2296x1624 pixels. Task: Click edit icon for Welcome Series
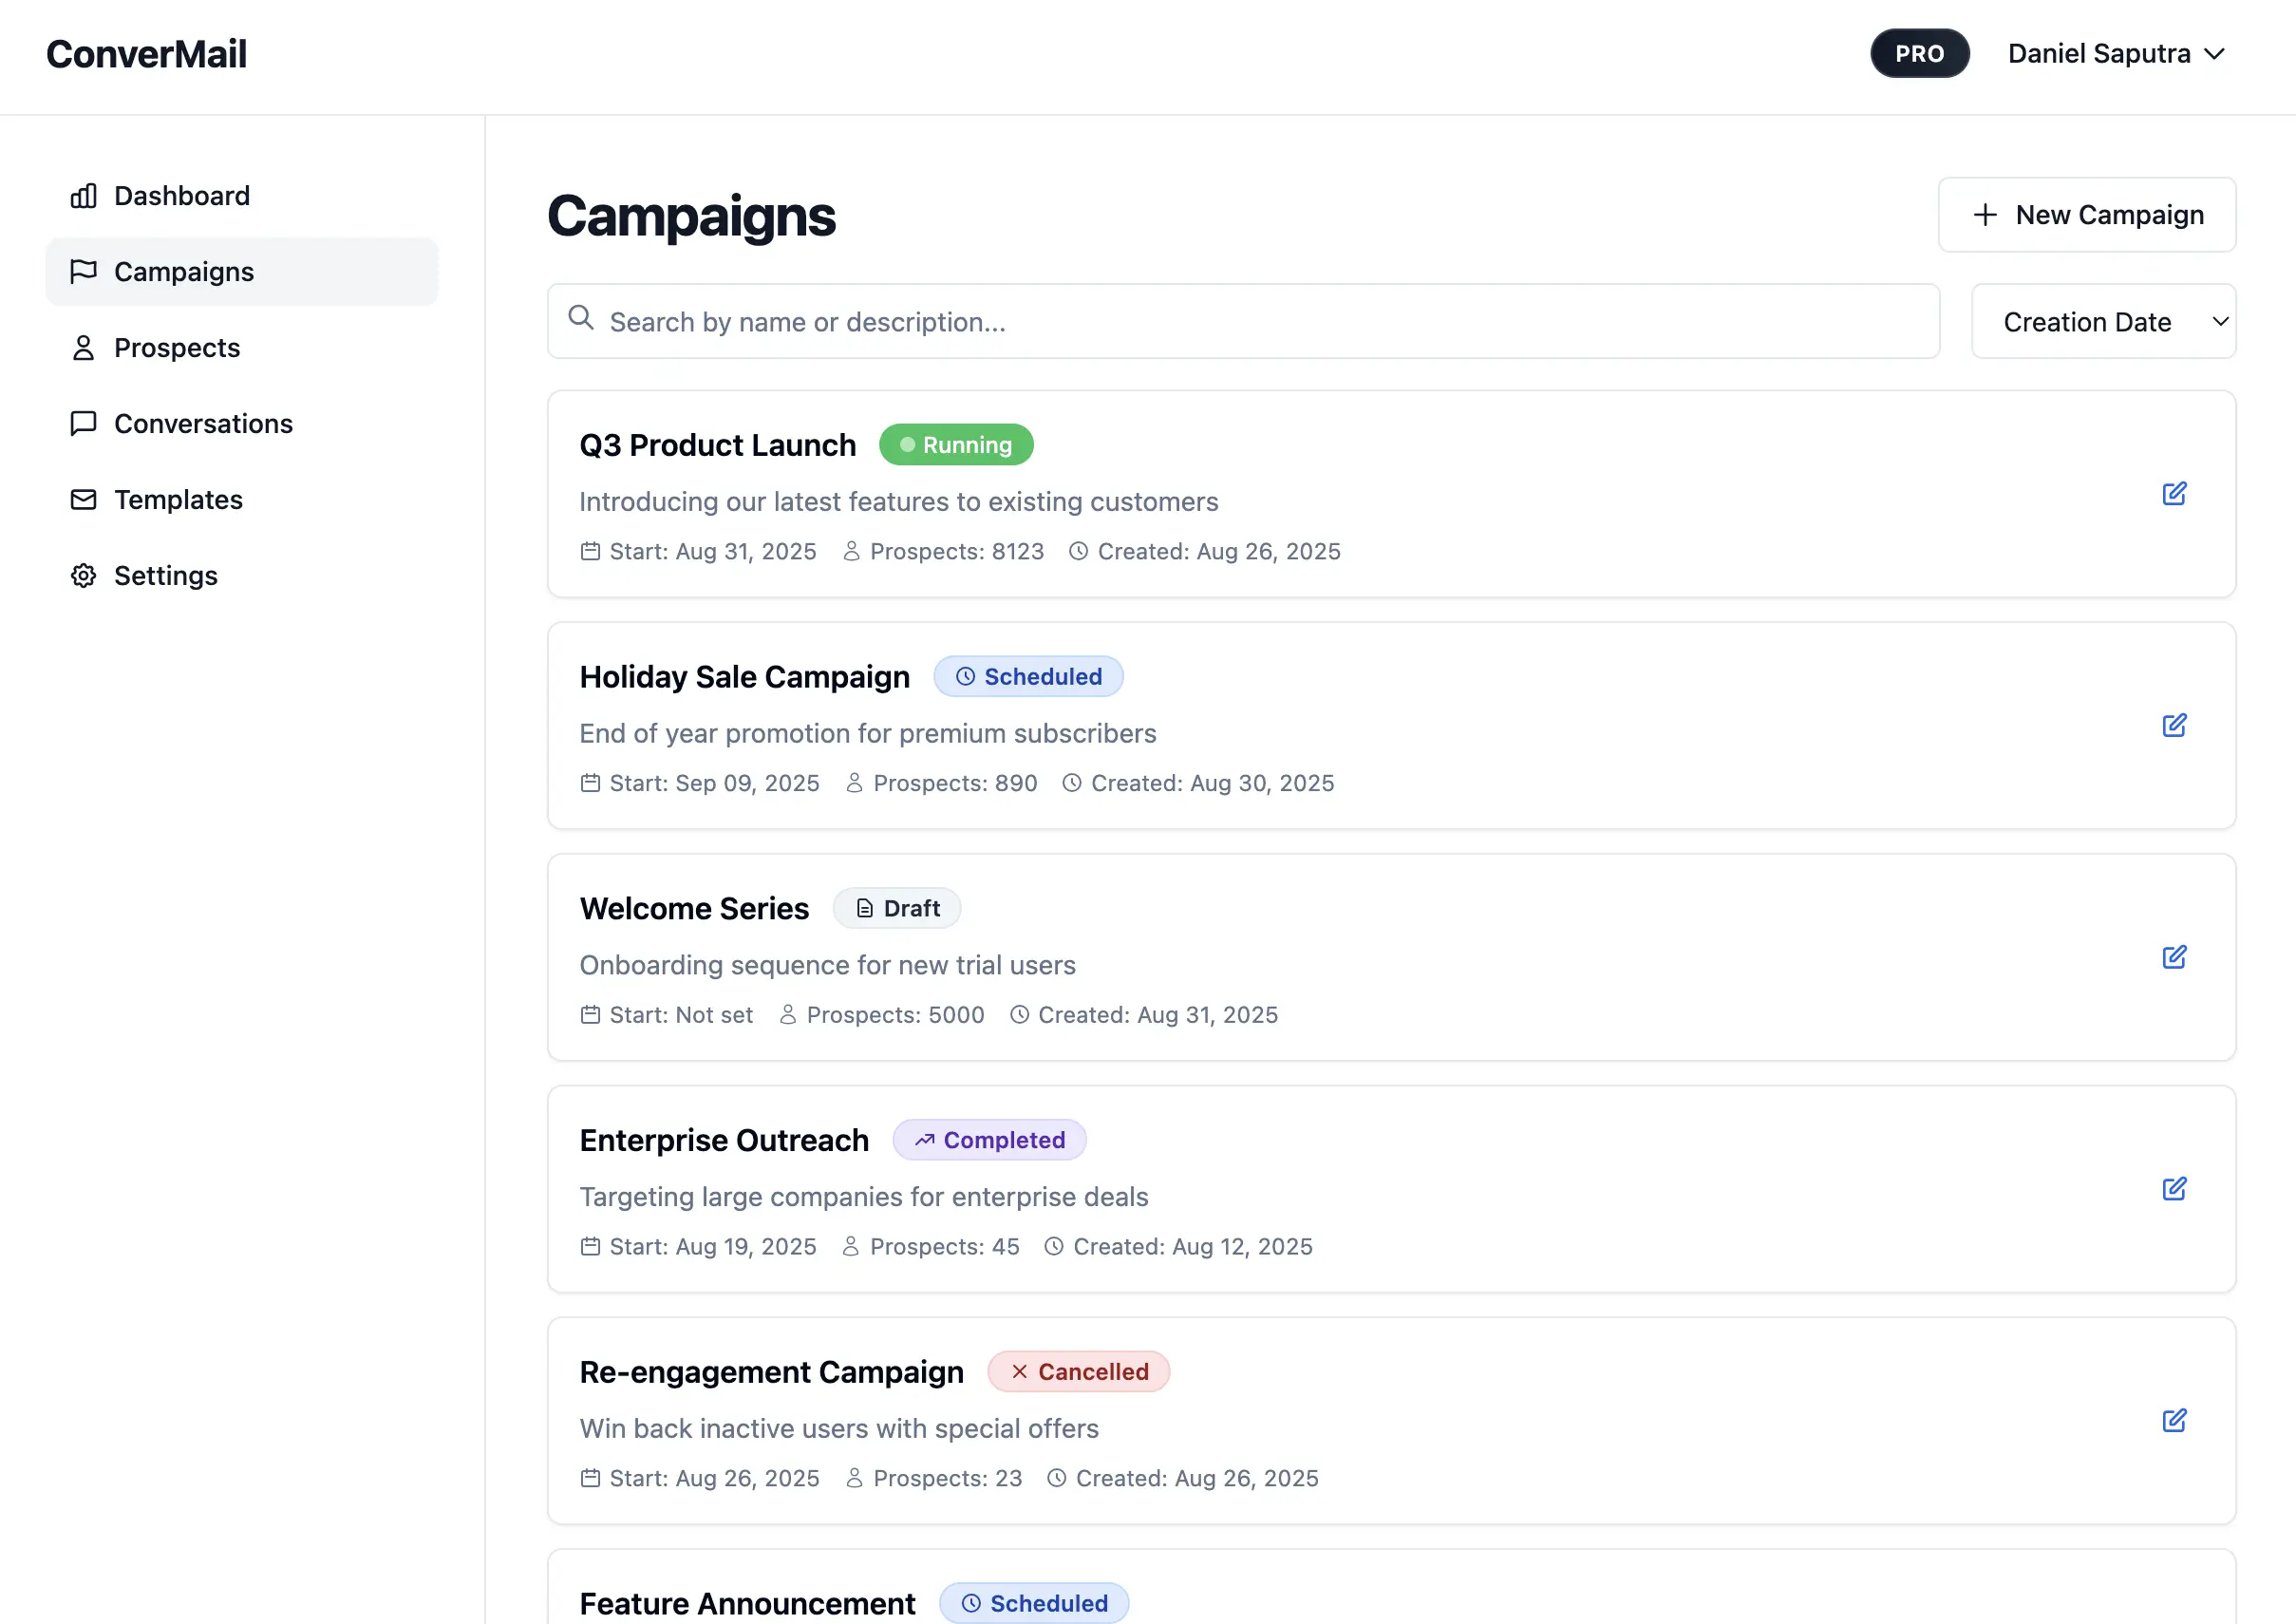point(2174,958)
